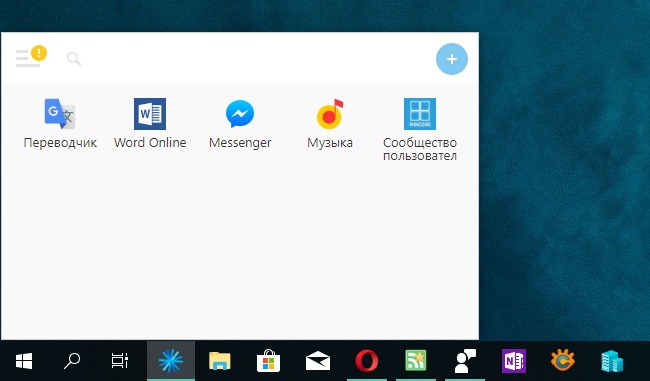Click the Переводчик label text
The height and width of the screenshot is (381, 650).
(x=60, y=143)
